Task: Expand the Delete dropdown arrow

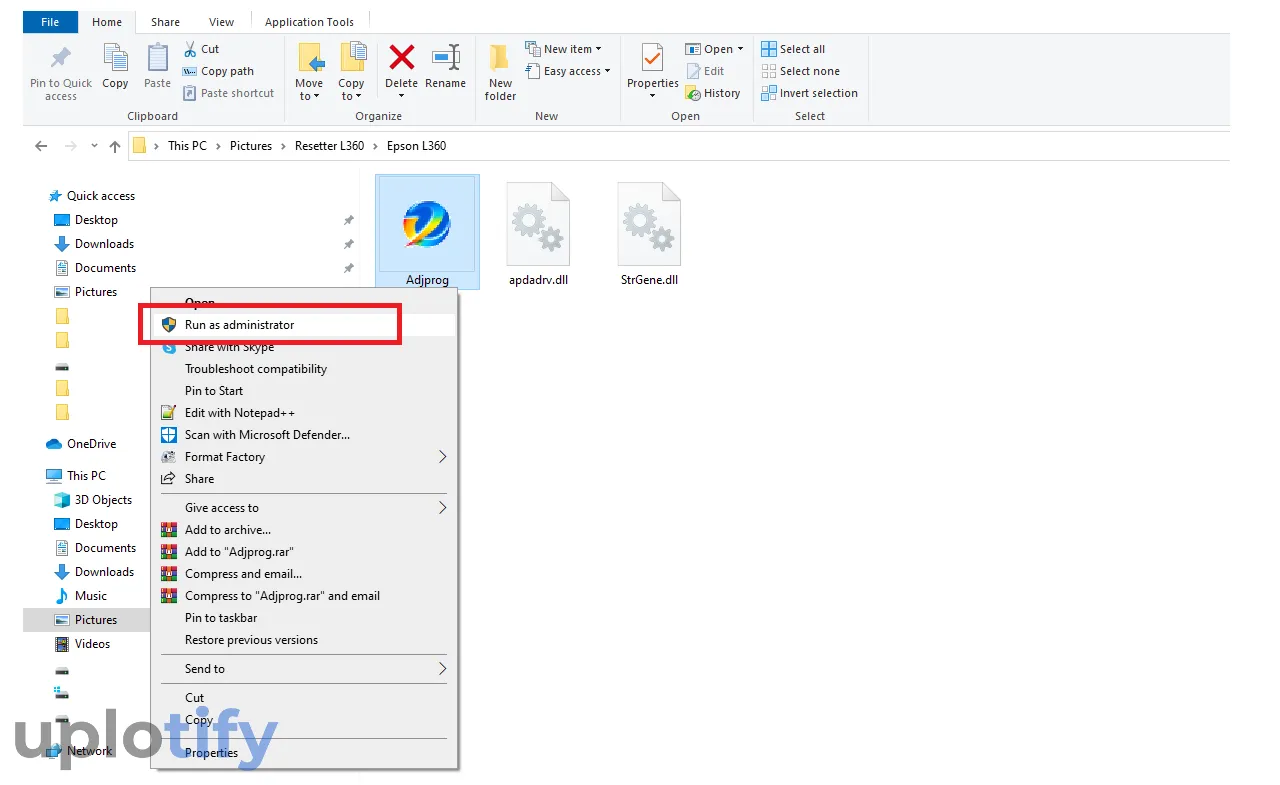Action: 402,96
